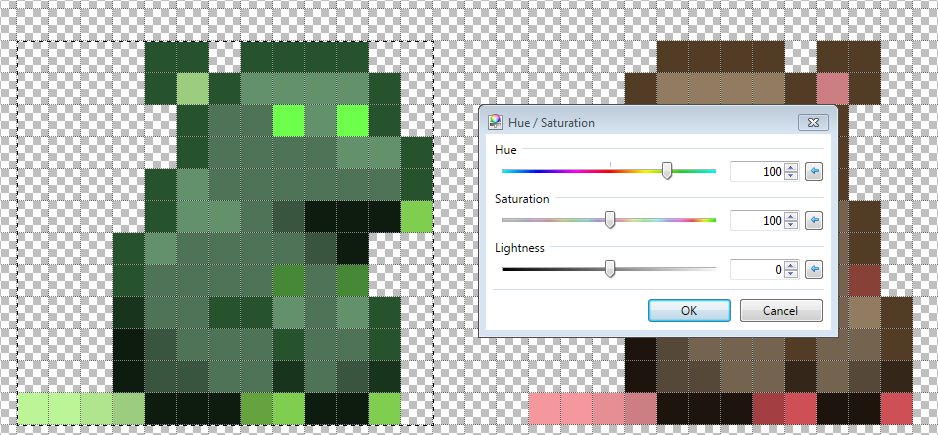
Task: Click the Saturation slider handle
Action: tap(610, 220)
